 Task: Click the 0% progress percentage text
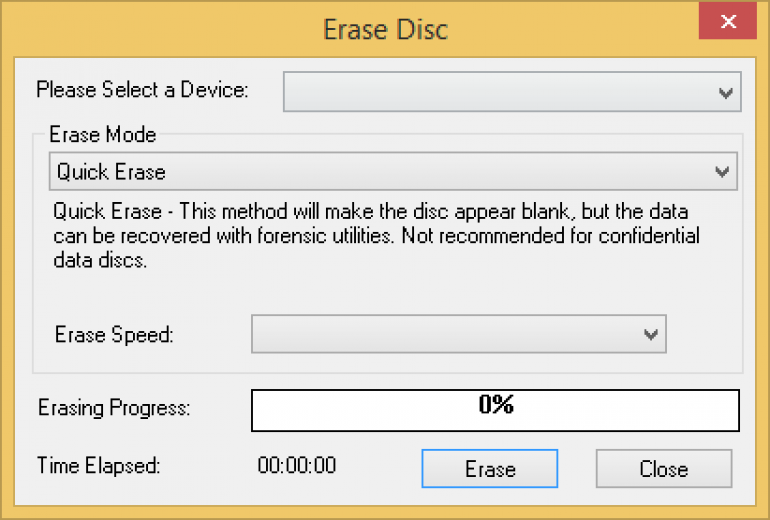click(496, 405)
